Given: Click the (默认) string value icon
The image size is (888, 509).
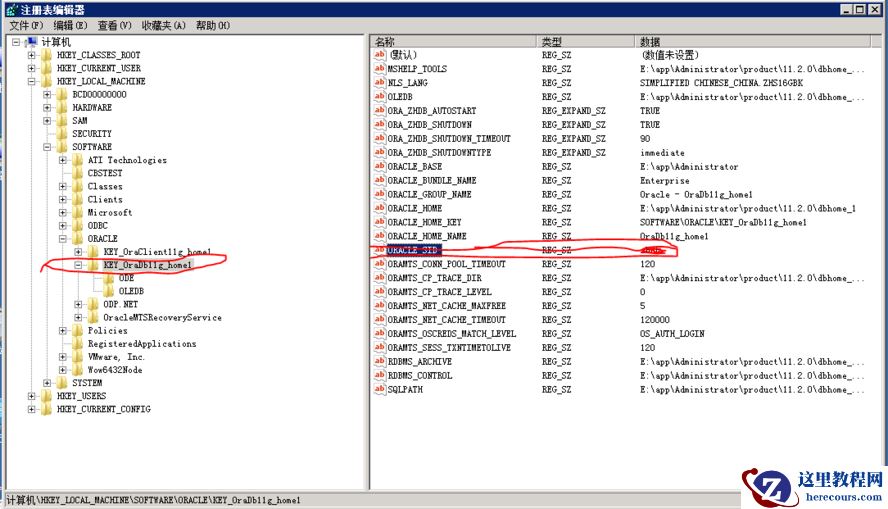Looking at the screenshot, I should pyautogui.click(x=379, y=54).
